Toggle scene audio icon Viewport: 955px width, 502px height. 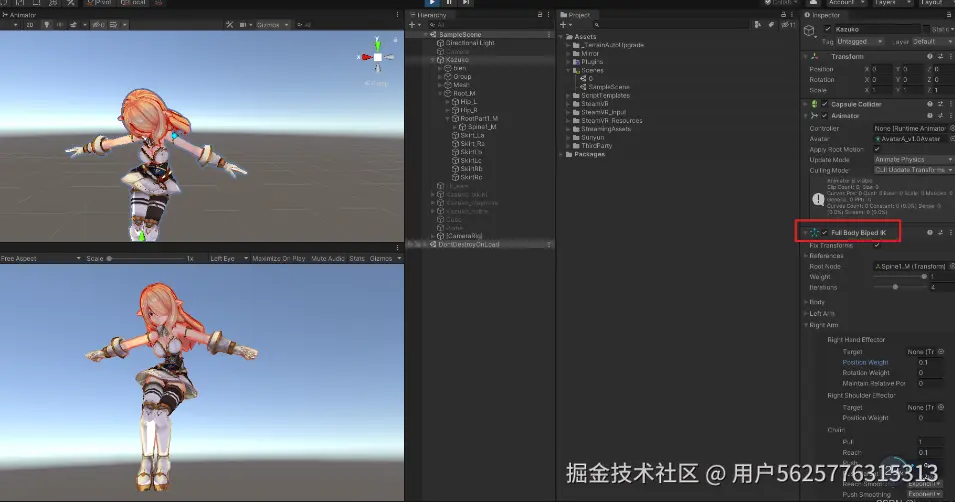(60, 25)
